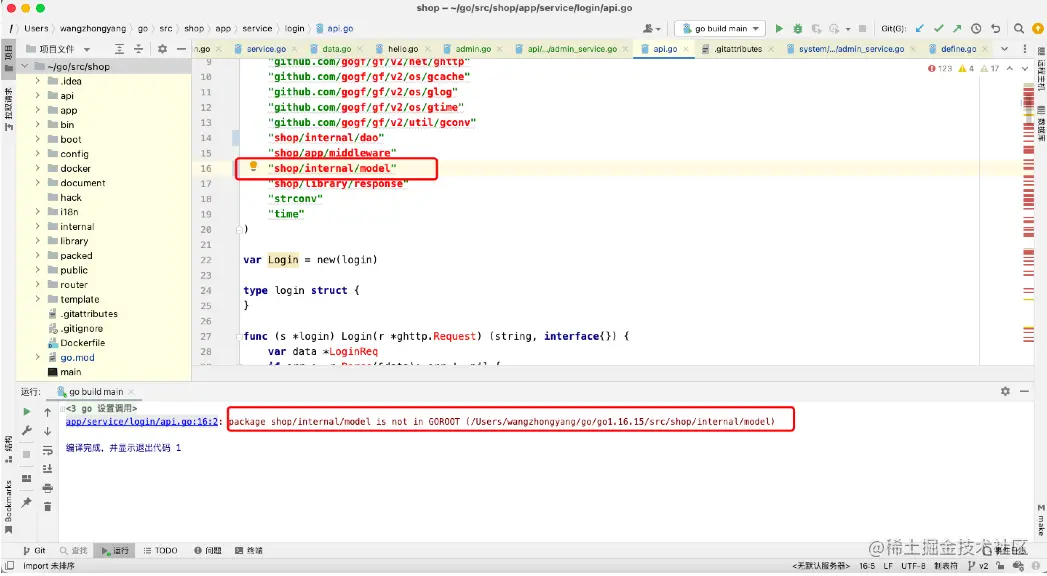This screenshot has height=576, width=1047.
Task: Print the run output
Action: pyautogui.click(x=47, y=488)
